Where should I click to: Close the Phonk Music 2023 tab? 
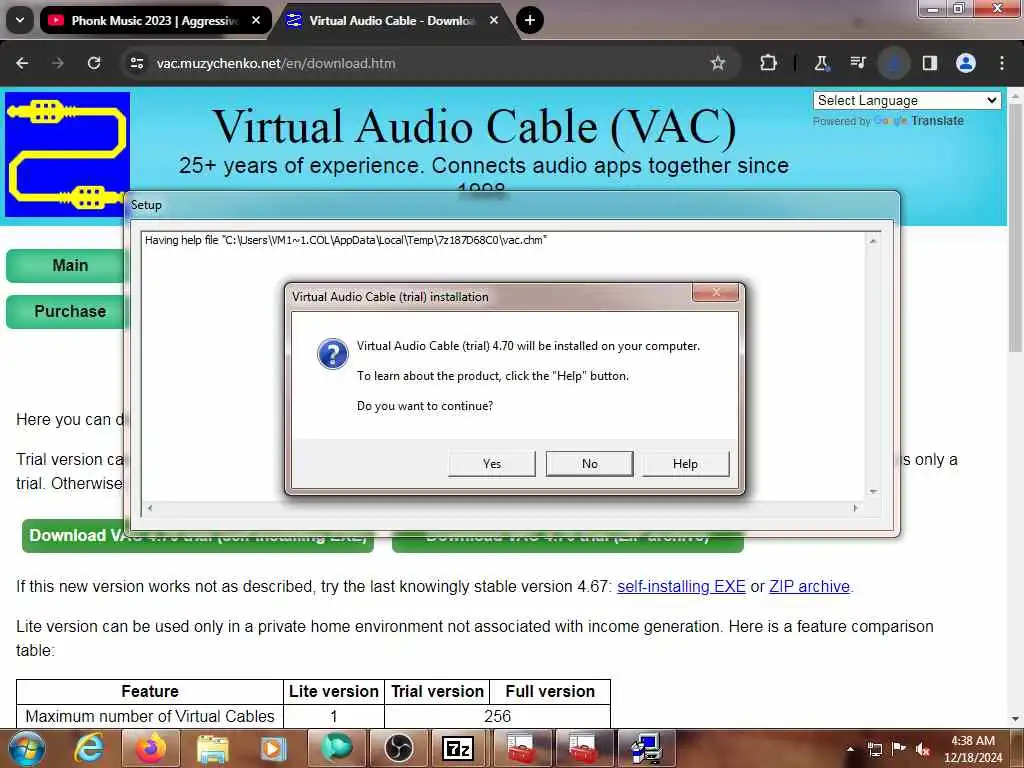tap(256, 21)
